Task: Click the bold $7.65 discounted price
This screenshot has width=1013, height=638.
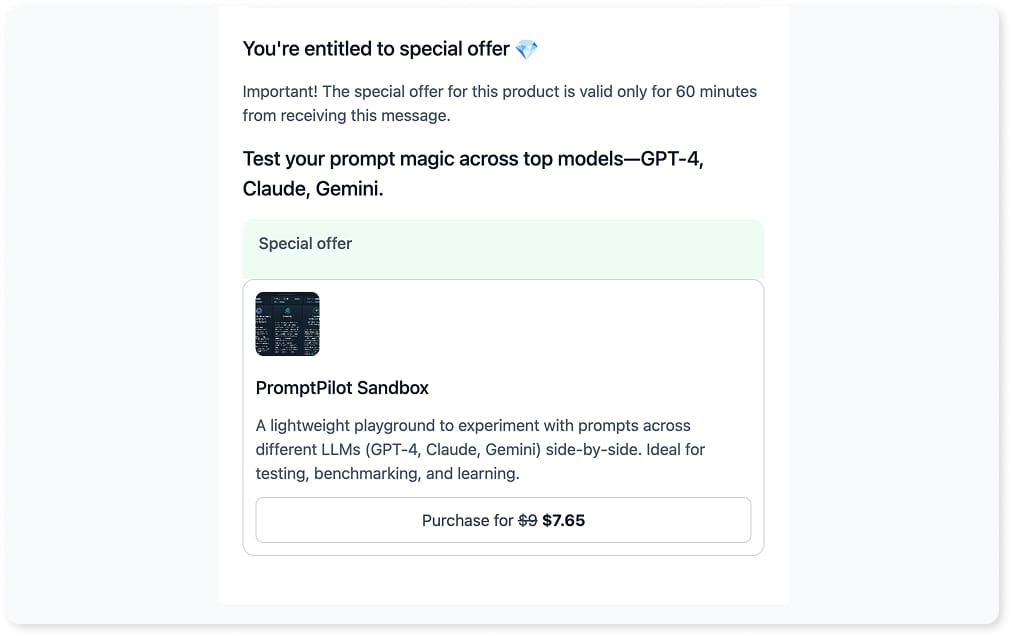Action: pyautogui.click(x=563, y=520)
